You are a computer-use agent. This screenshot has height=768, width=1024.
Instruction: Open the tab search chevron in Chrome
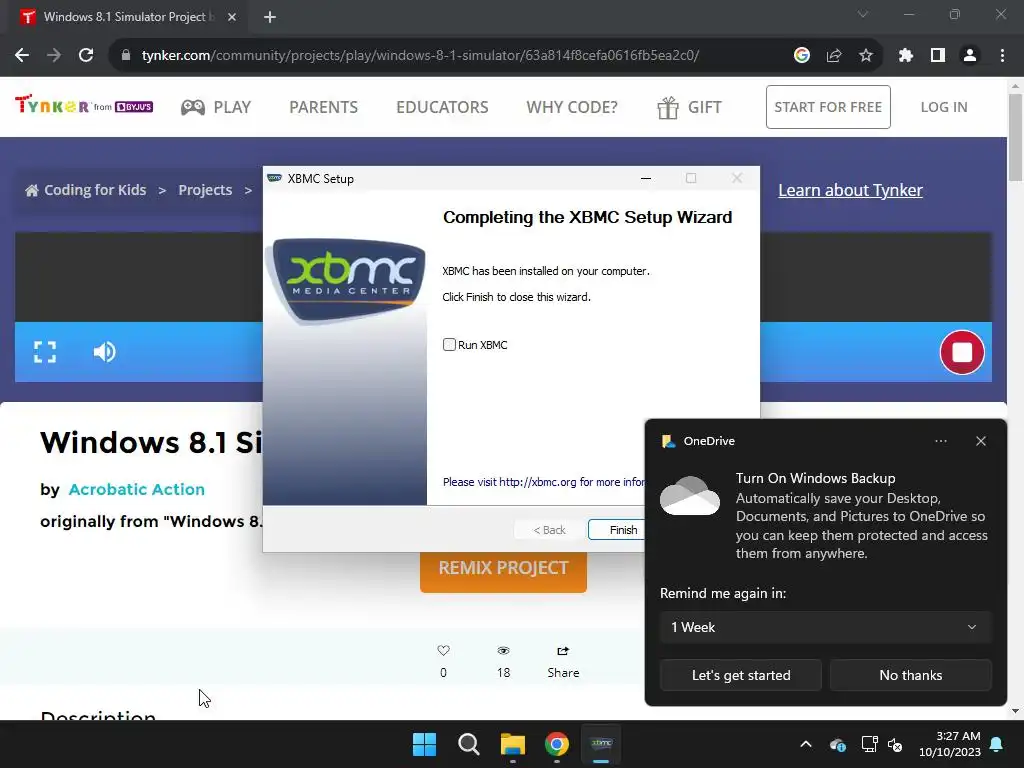863,14
